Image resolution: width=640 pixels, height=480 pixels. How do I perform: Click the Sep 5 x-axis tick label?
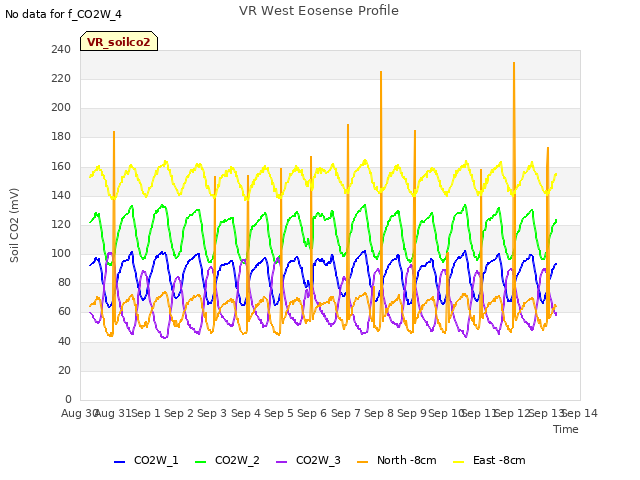[279, 413]
